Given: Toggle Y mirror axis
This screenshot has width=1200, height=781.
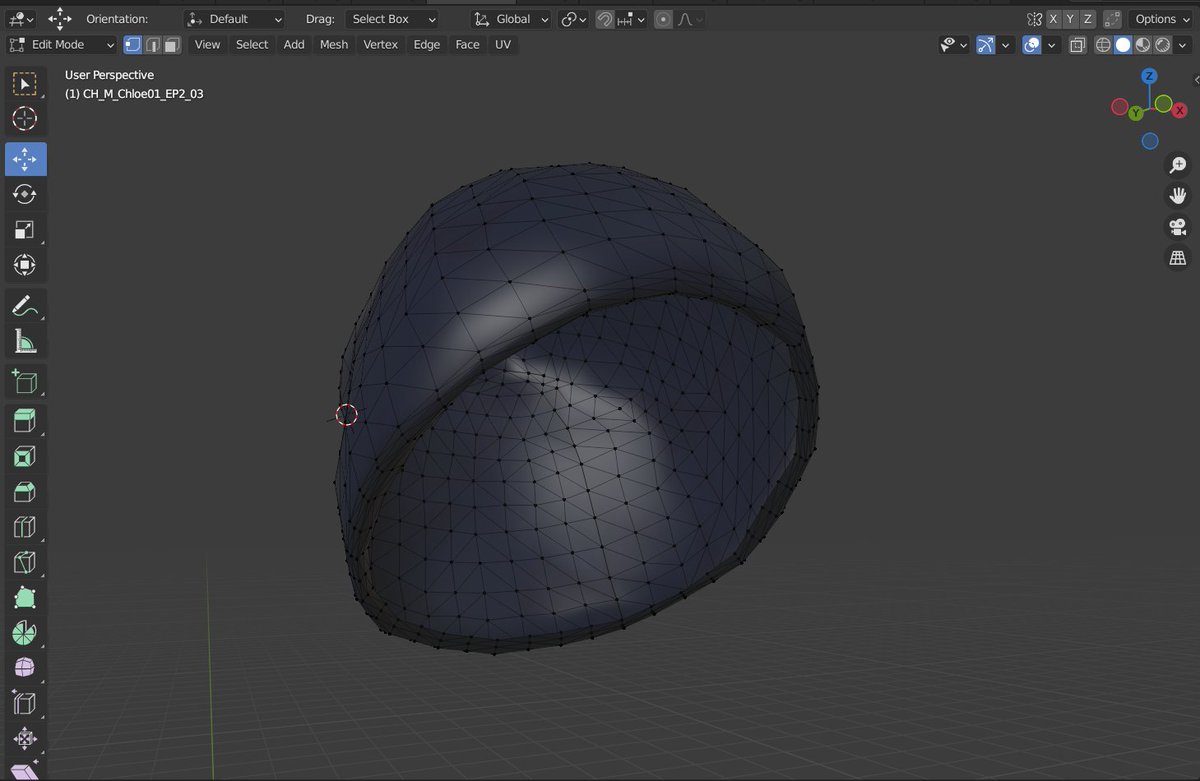Looking at the screenshot, I should [x=1070, y=19].
